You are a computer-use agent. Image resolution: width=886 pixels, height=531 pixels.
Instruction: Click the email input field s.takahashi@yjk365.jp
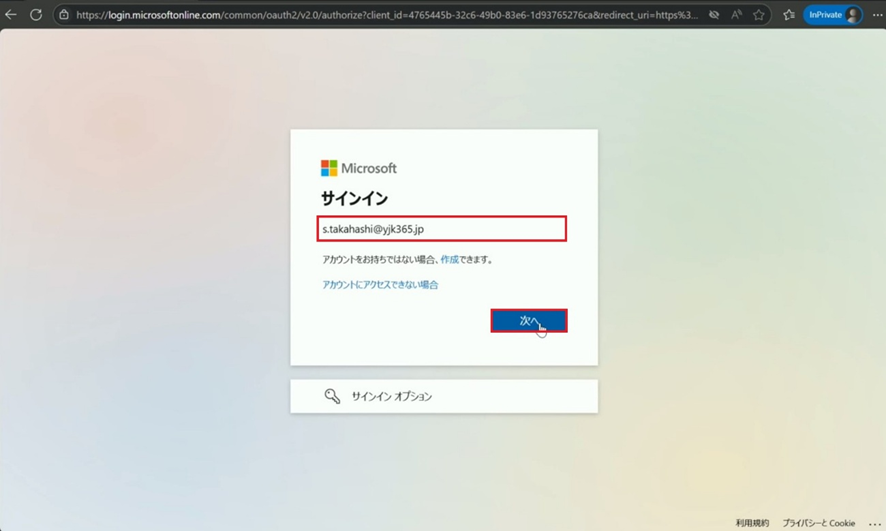(x=441, y=229)
